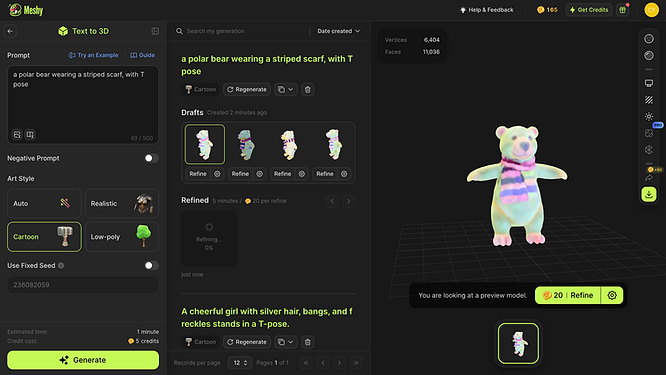Go back using the left arrow icon
Viewport: 666px width, 375px height.
click(x=10, y=31)
